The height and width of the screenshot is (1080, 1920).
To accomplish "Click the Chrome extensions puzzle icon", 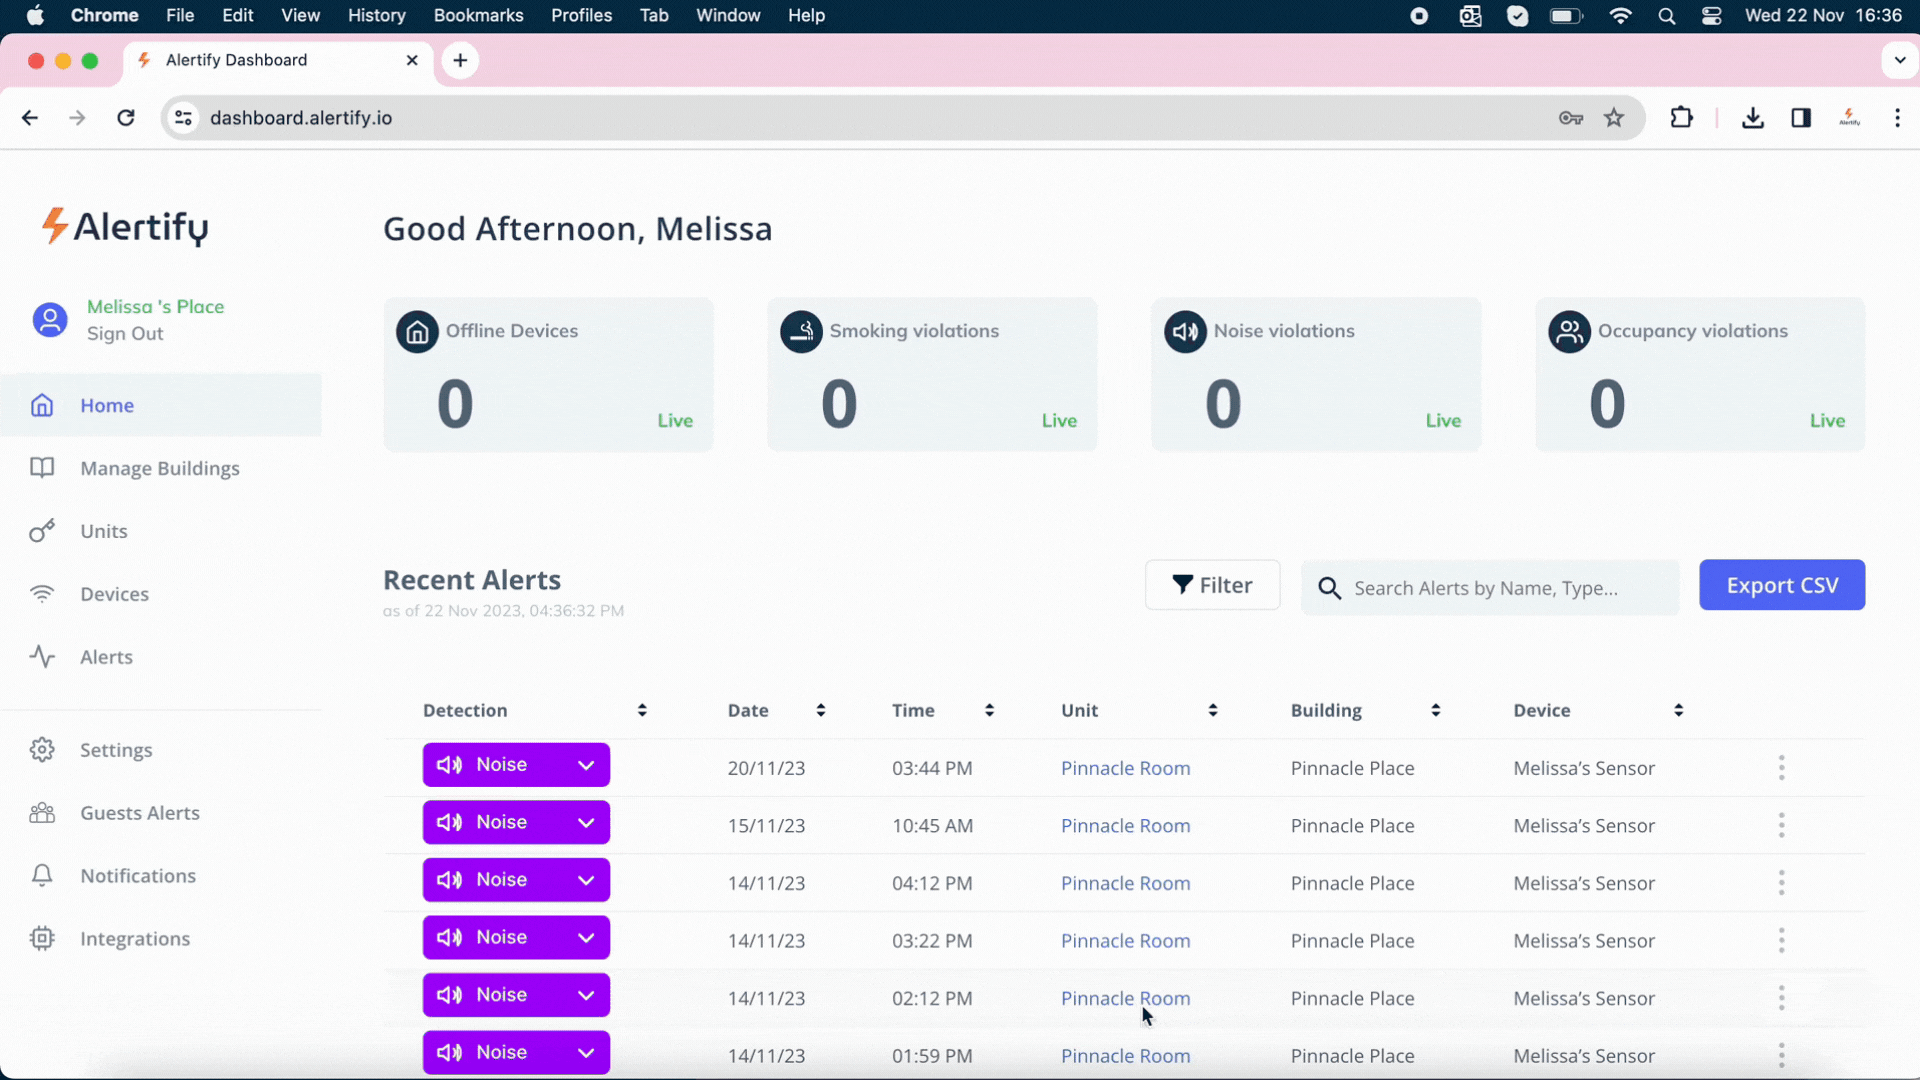I will (1681, 118).
